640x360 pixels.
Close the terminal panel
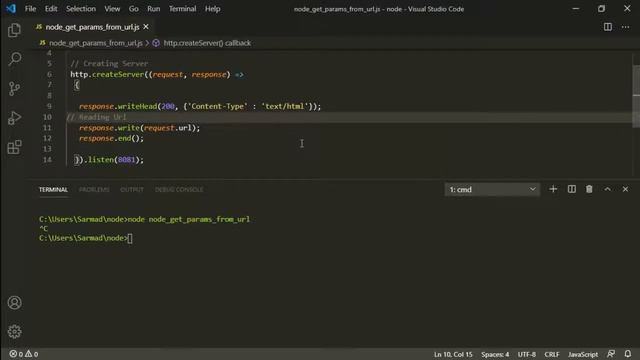coord(625,189)
